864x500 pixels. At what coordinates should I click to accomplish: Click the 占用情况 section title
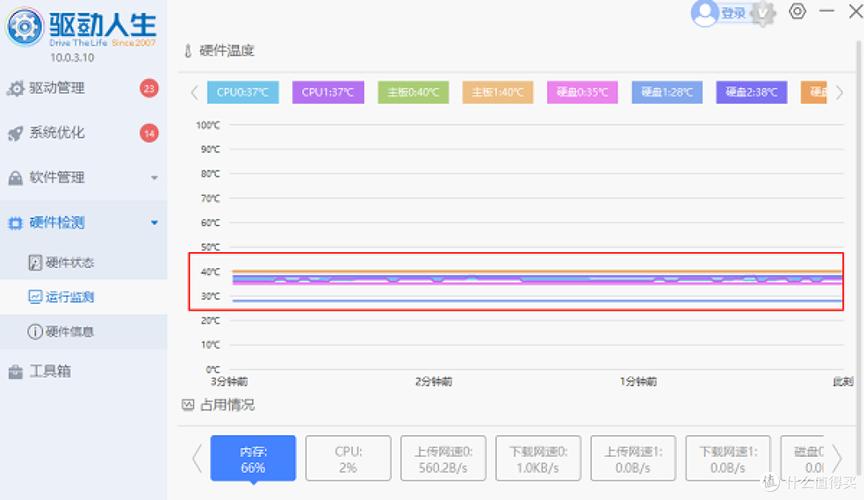(x=227, y=405)
